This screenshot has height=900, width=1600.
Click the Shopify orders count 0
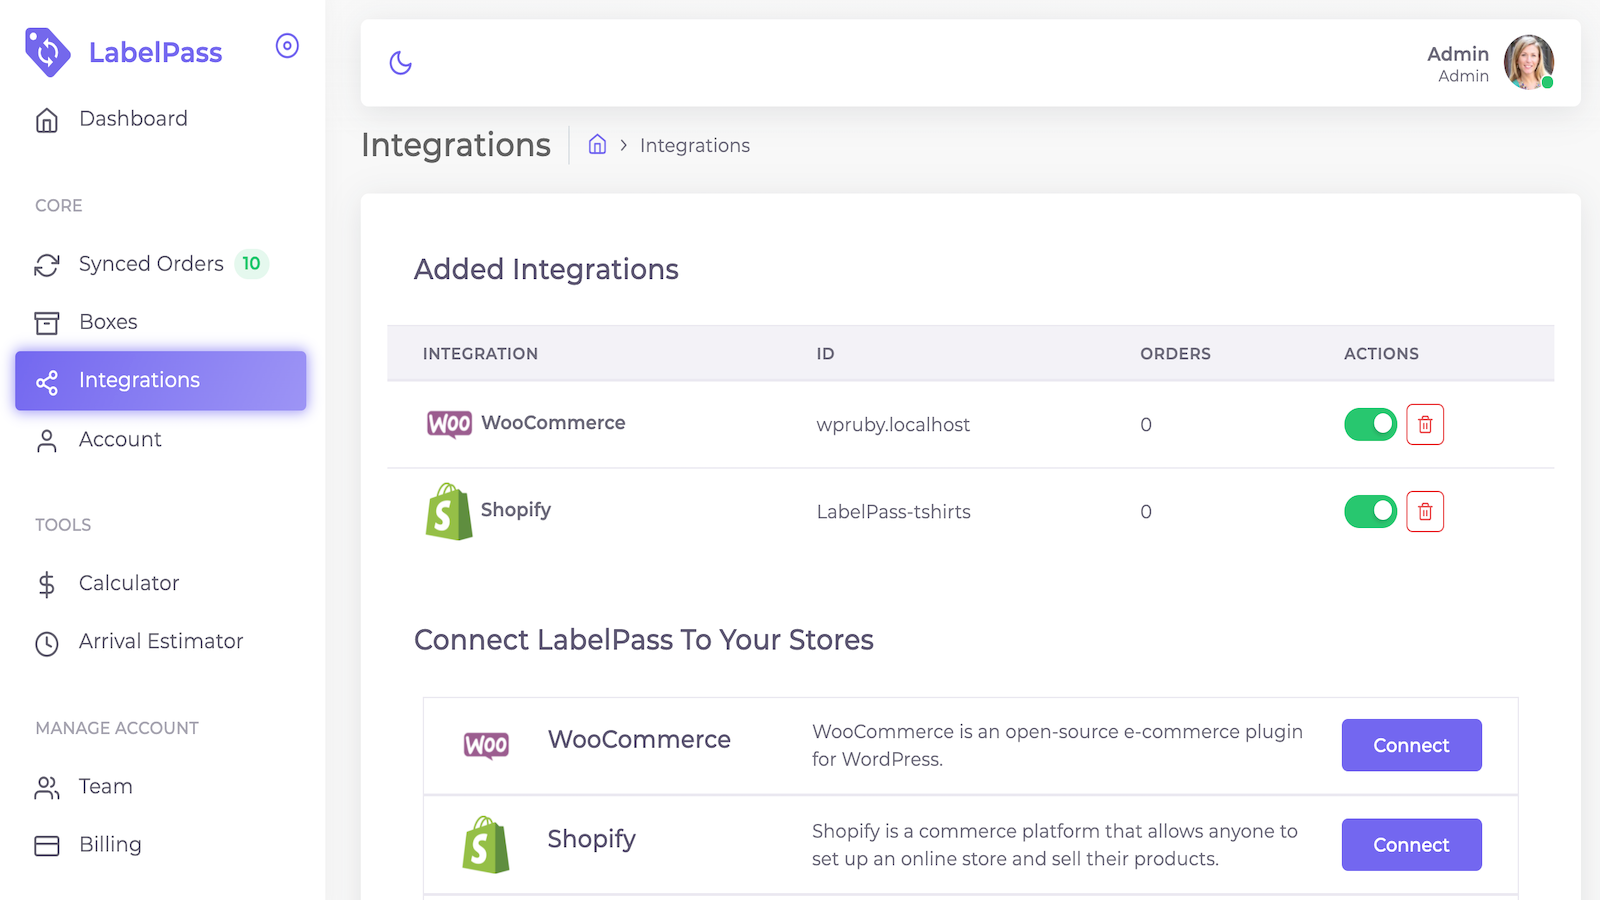pos(1146,512)
